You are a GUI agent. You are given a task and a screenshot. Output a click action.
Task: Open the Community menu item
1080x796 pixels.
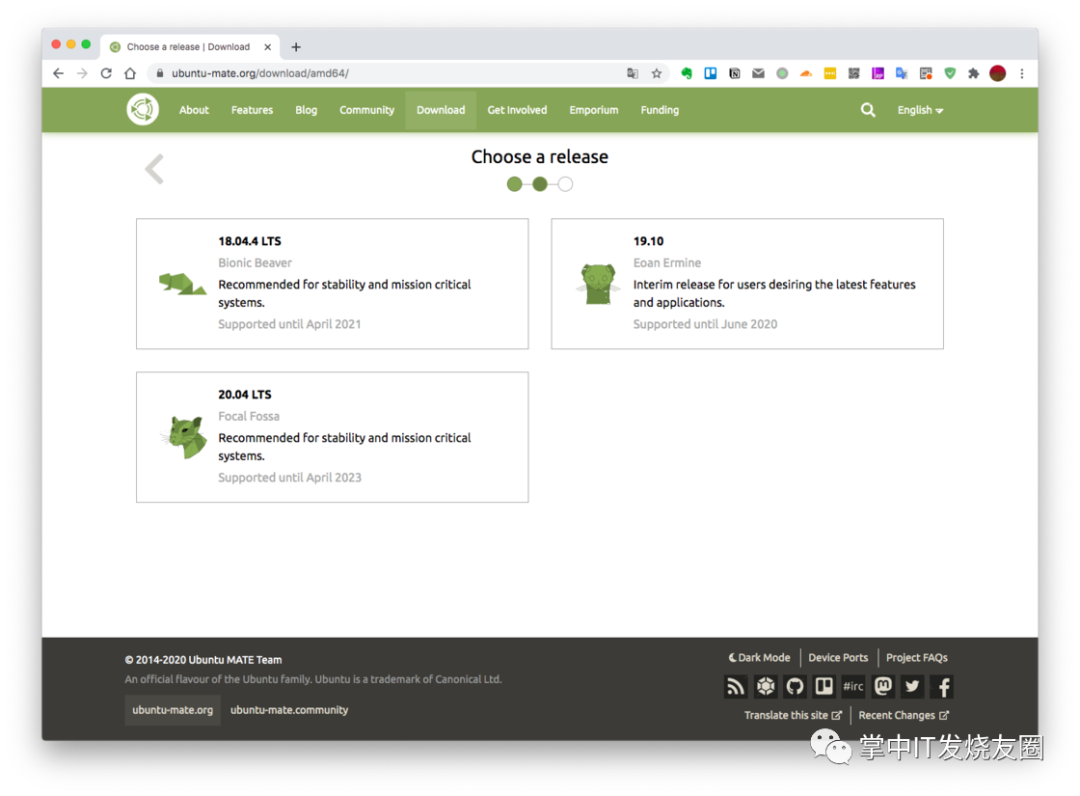click(366, 110)
